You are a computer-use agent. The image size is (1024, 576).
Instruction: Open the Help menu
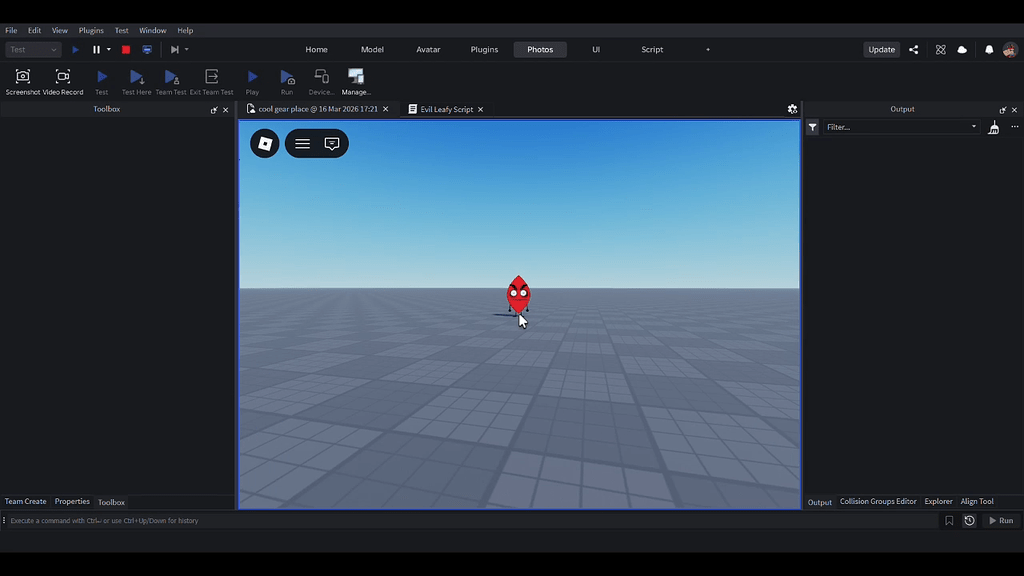[185, 31]
